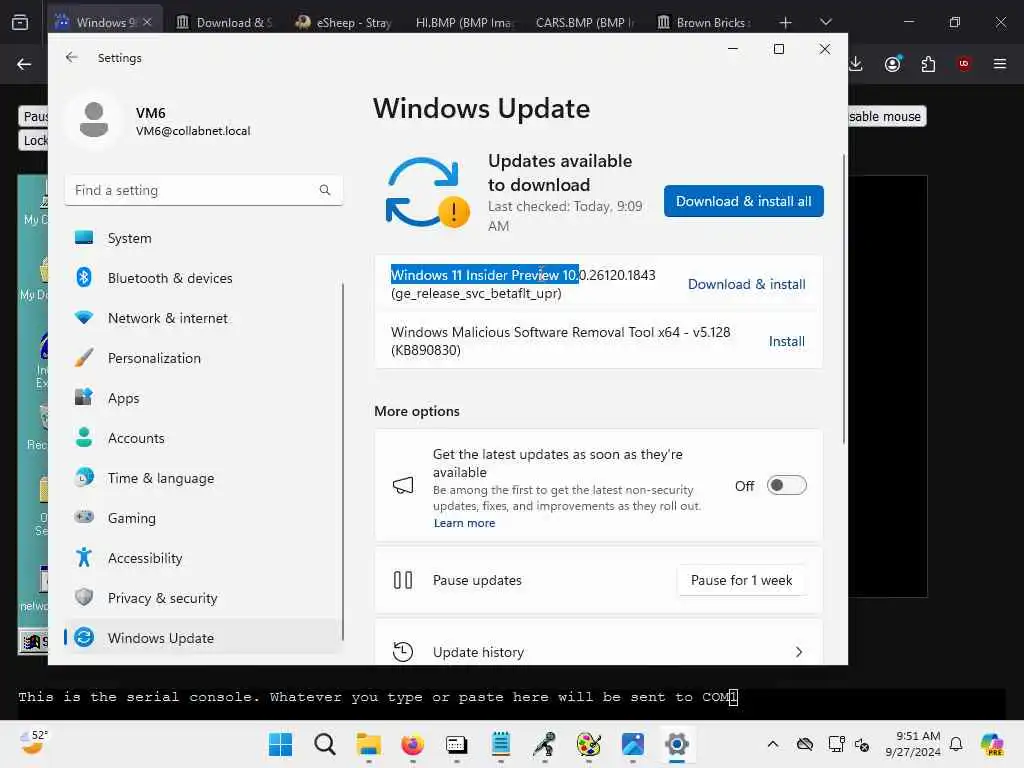Click Pause updates pause icon
The height and width of the screenshot is (768, 1024).
pos(402,580)
